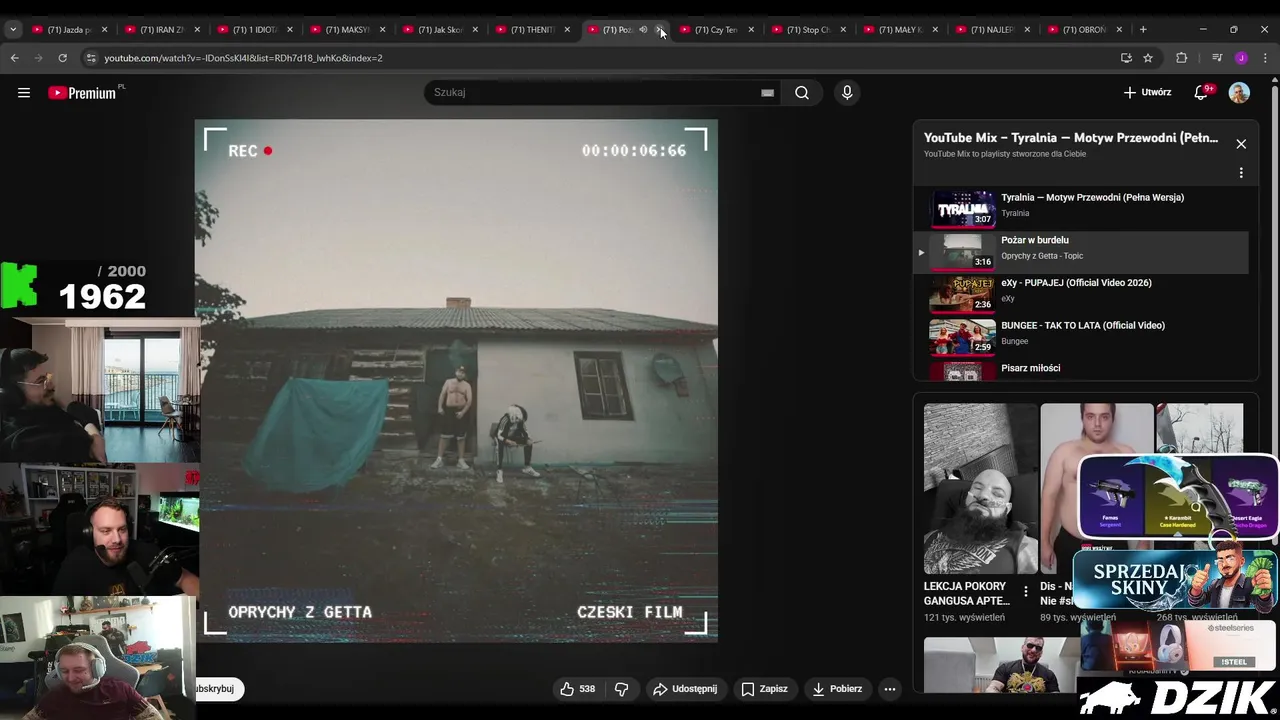This screenshot has width=1280, height=720.
Task: Reload the current page
Action: pyautogui.click(x=62, y=58)
